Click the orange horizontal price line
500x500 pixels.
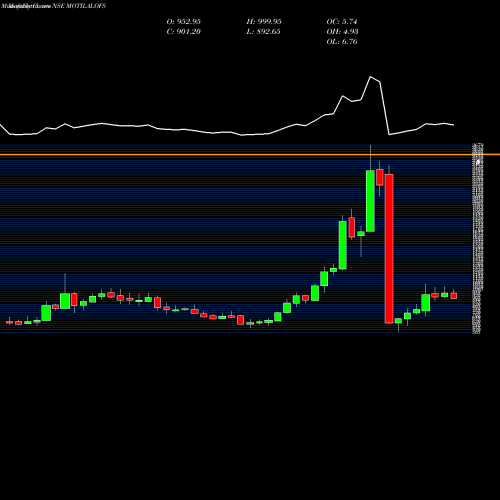coord(250,155)
